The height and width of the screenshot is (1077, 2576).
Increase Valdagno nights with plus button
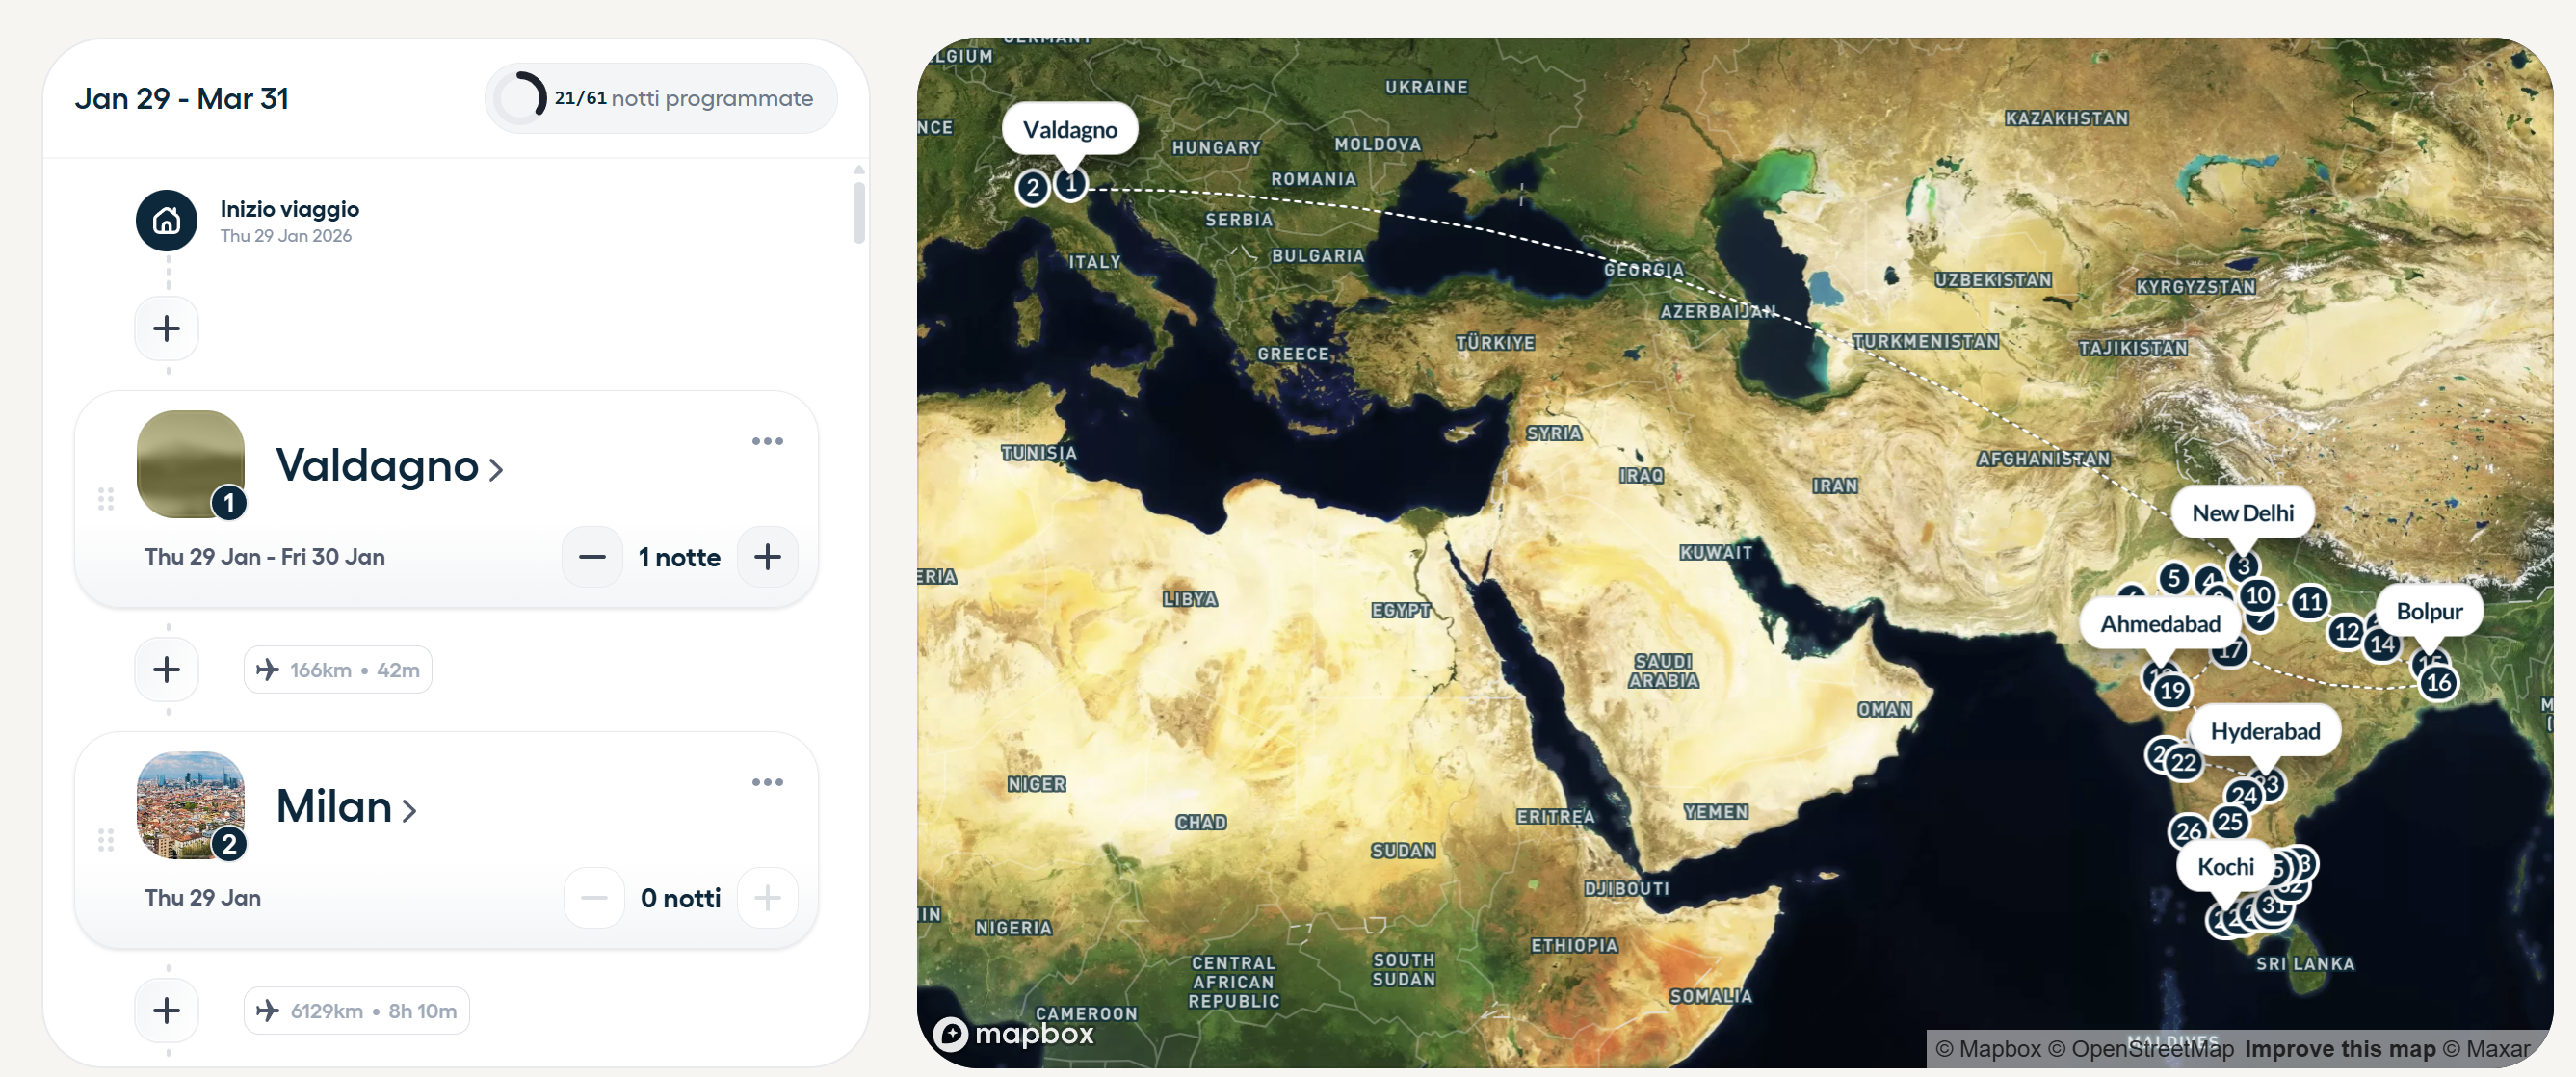pyautogui.click(x=767, y=557)
